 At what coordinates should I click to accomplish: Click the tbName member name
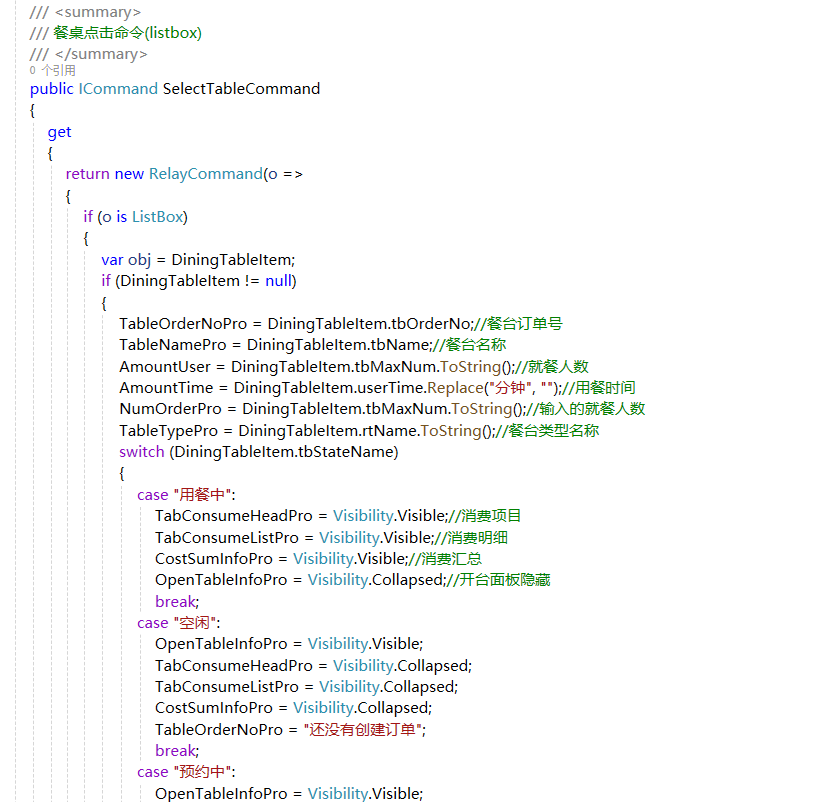[401, 345]
